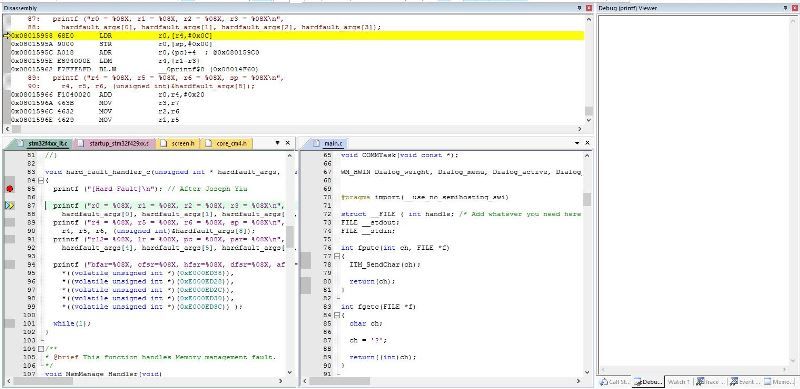Click the printf "[Hard Fault]" code line
This screenshot has width=800, height=389.
click(150, 189)
